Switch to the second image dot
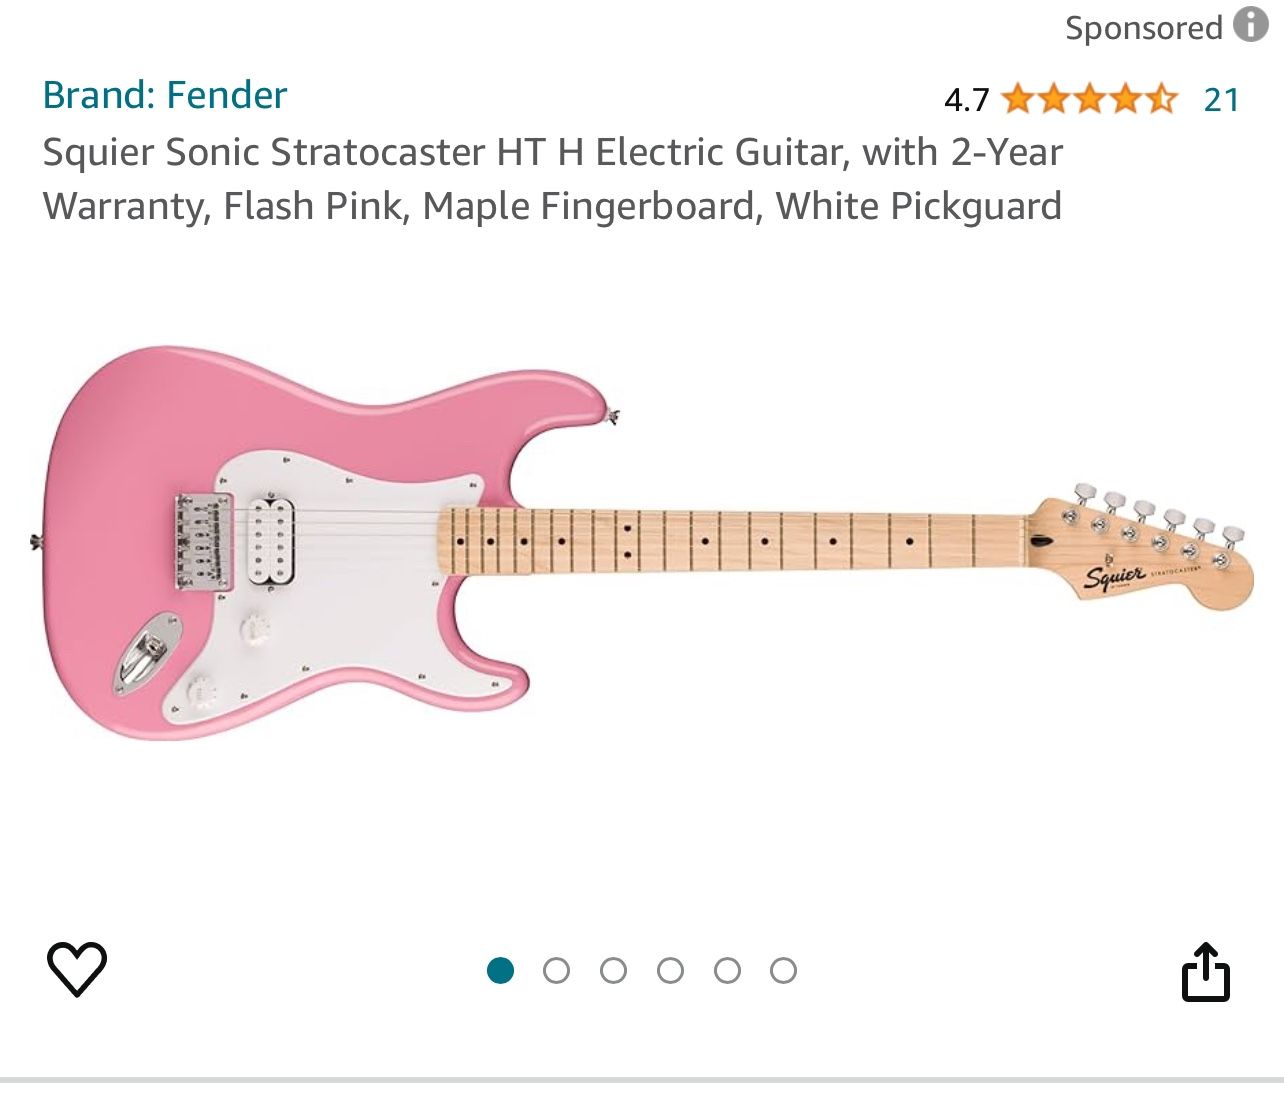This screenshot has height=1100, width=1284. click(557, 970)
